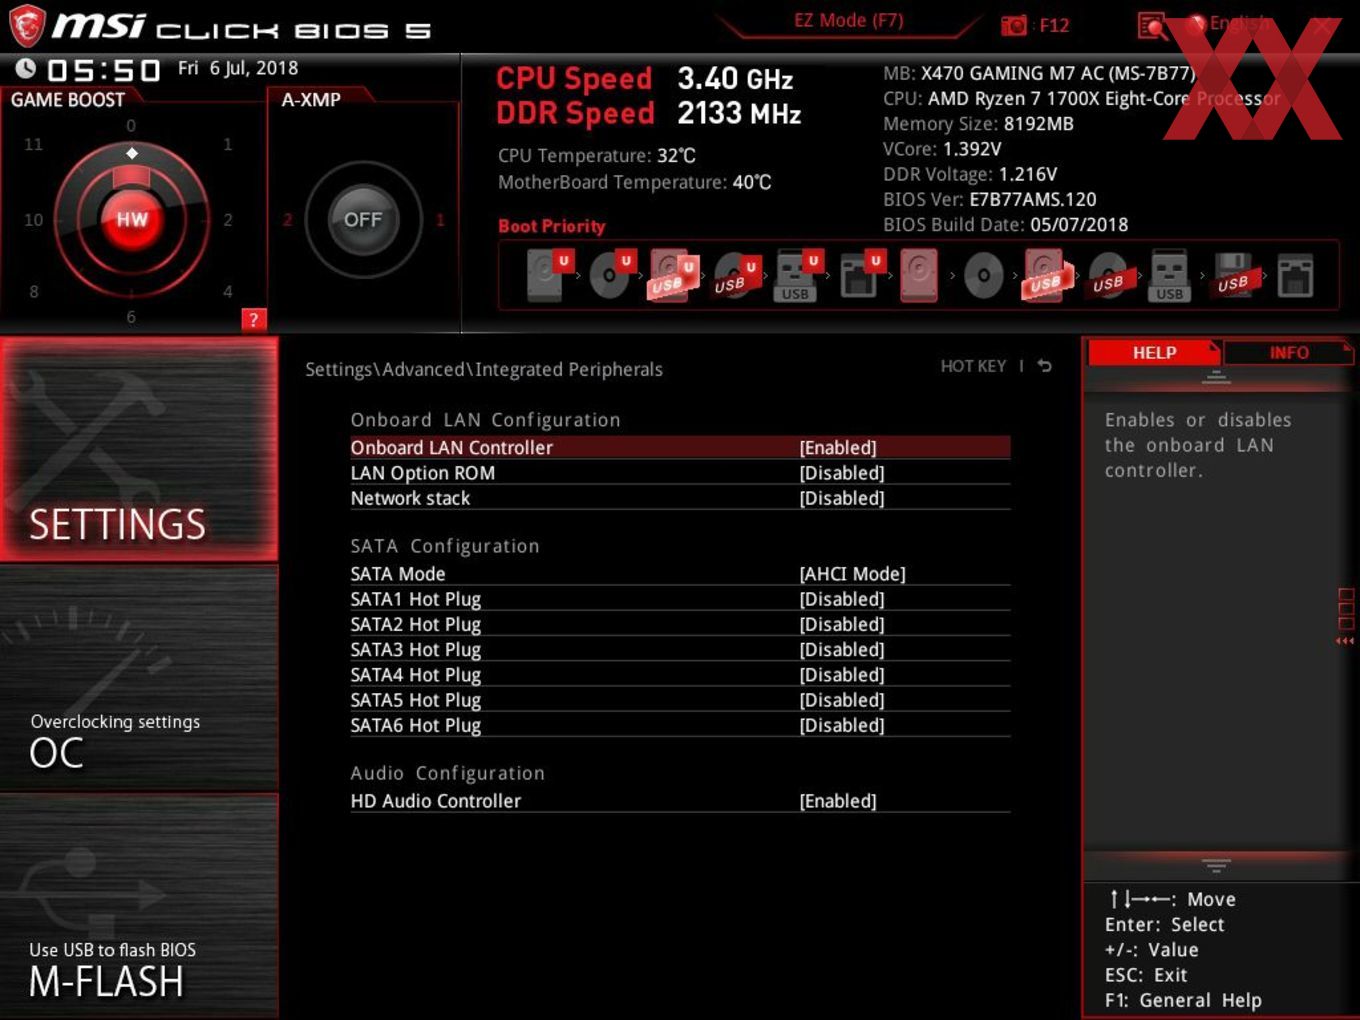Open the red question mark help icon

click(254, 319)
